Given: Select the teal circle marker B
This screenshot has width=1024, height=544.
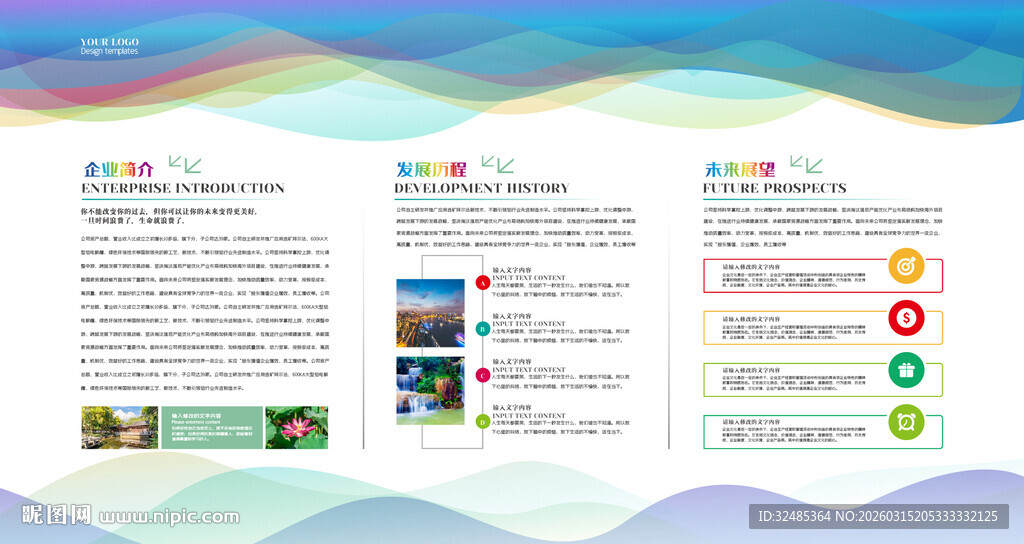Looking at the screenshot, I should click(x=483, y=329).
